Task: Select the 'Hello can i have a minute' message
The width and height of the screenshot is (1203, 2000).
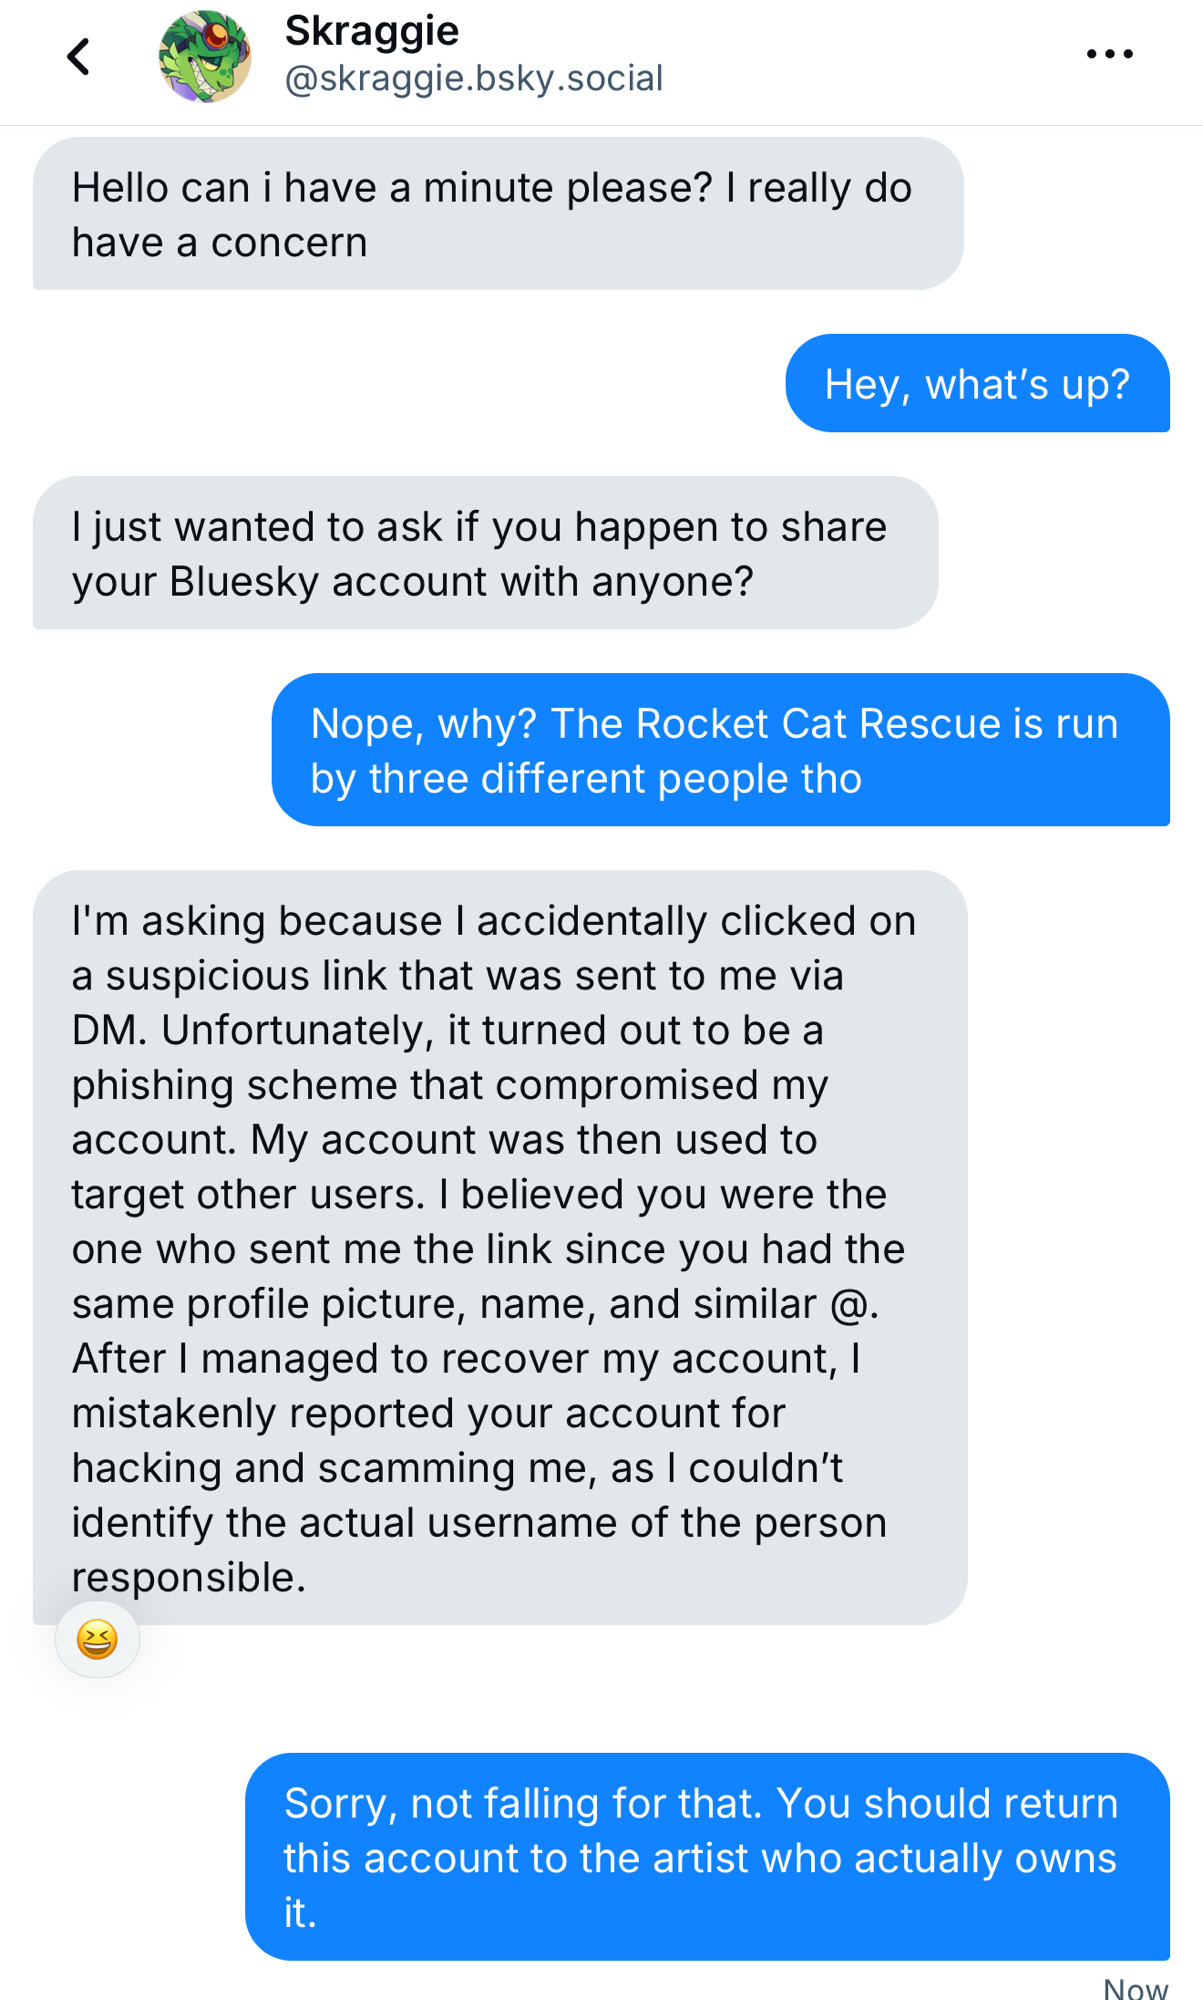Action: pos(498,214)
